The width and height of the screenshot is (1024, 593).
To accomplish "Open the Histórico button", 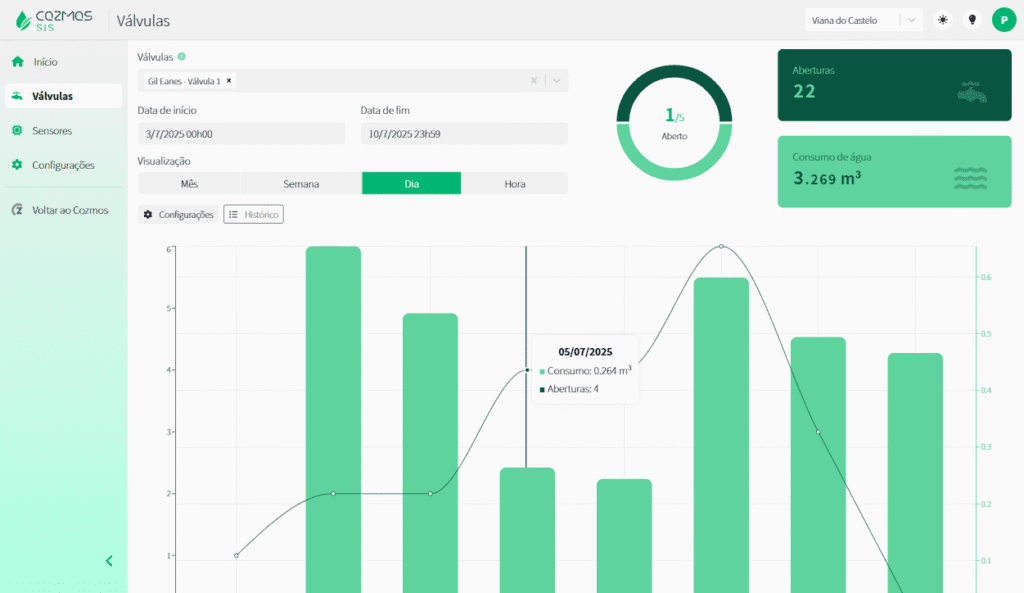I will tap(253, 214).
